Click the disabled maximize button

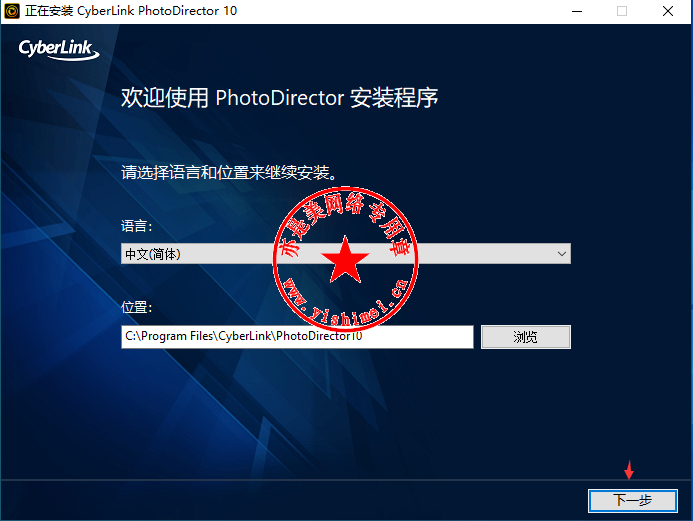pyautogui.click(x=622, y=11)
